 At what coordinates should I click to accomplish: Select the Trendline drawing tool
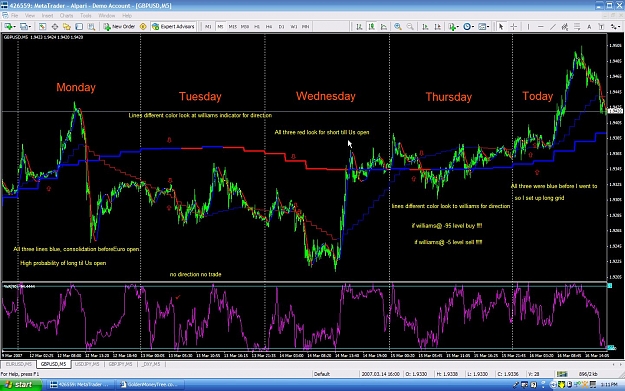click(x=553, y=26)
